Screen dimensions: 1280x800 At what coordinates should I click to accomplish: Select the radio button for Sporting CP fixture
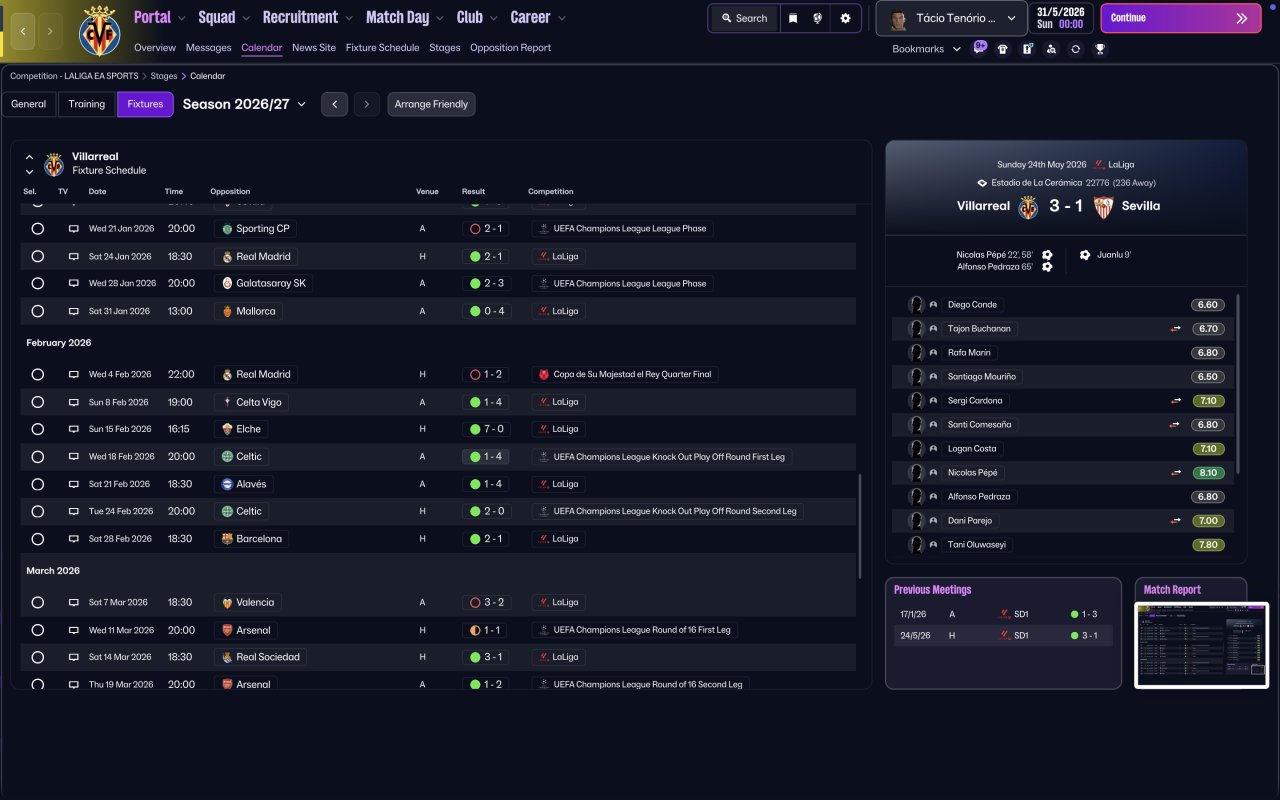pyautogui.click(x=37, y=229)
